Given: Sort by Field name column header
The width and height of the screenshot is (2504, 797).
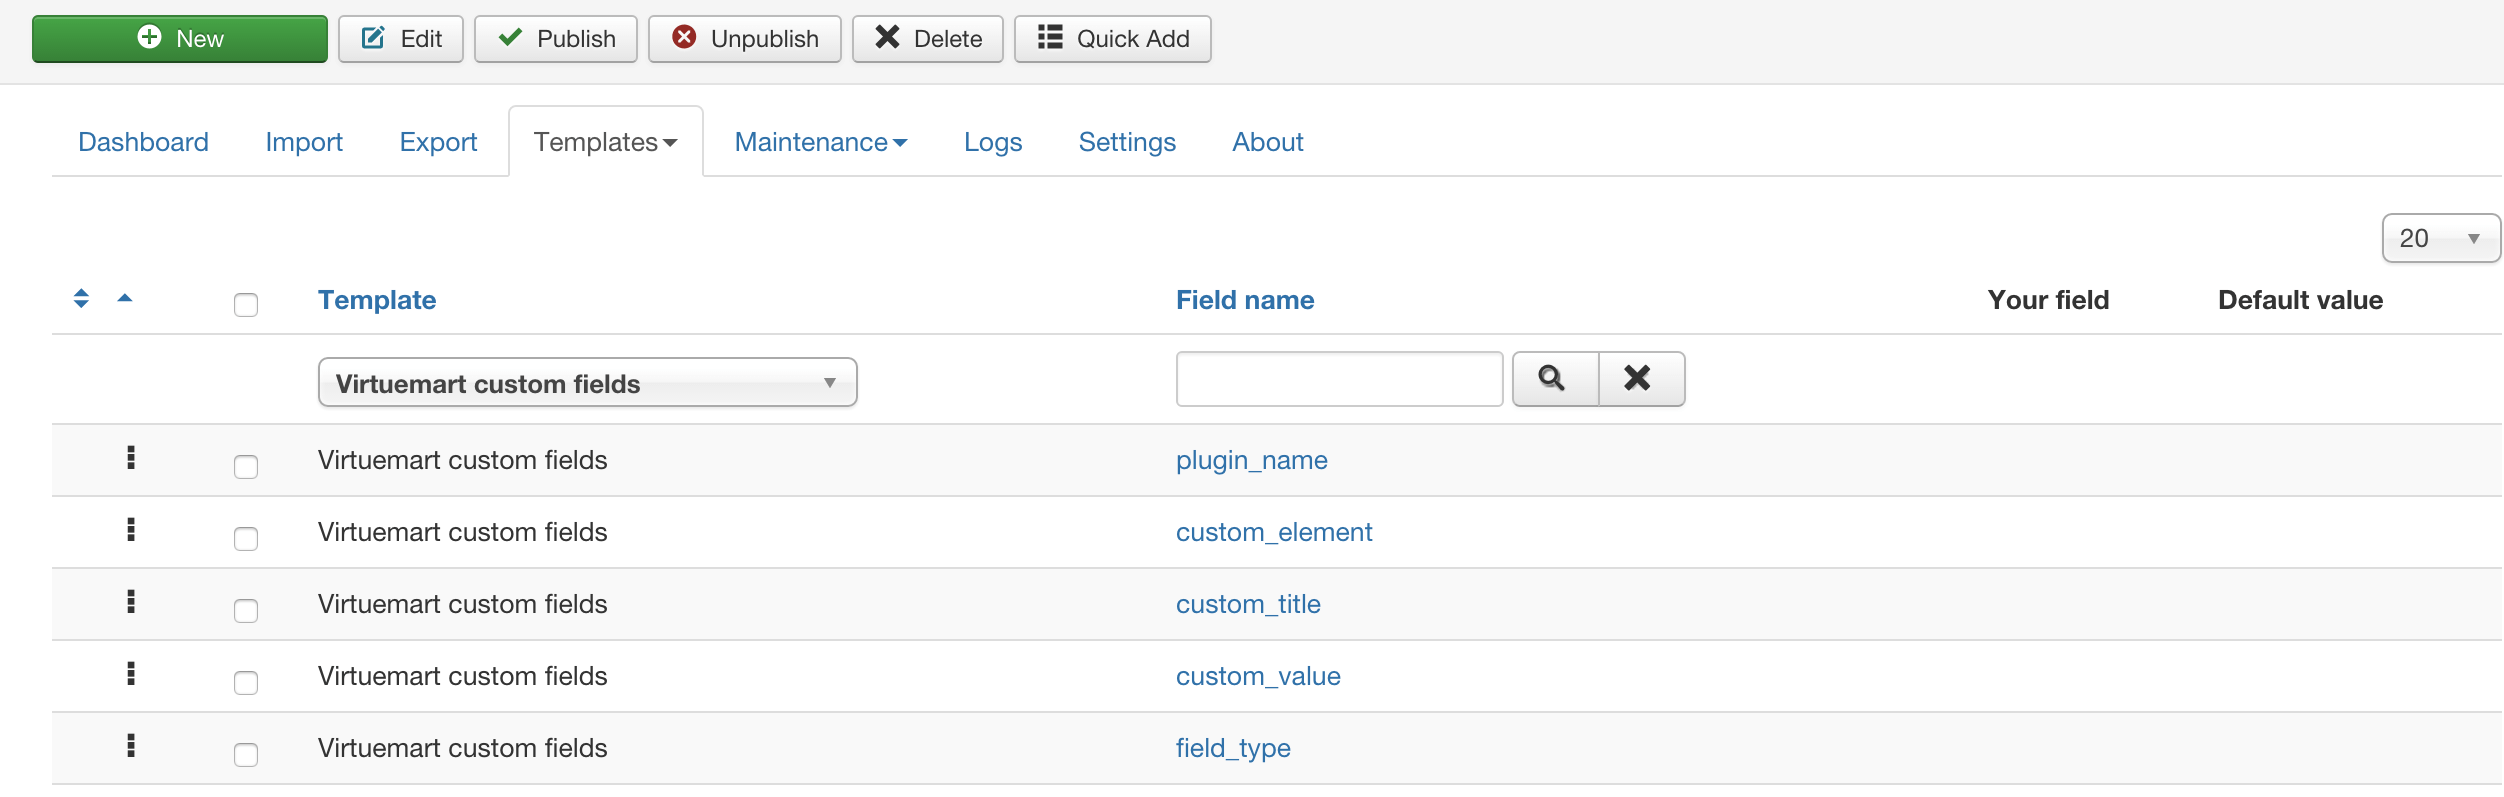Looking at the screenshot, I should coord(1245,300).
